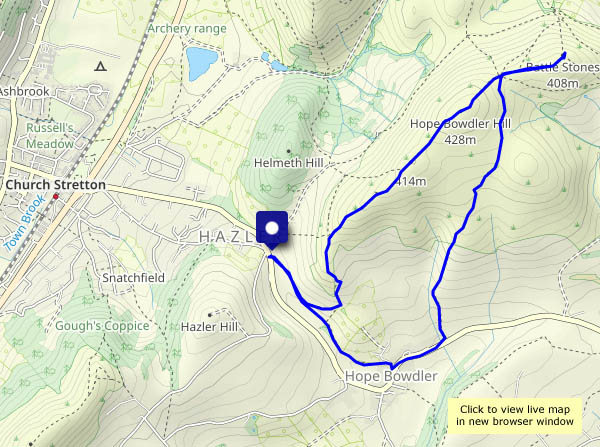Click the Battle Stones 408m label
This screenshot has height=447, width=600.
click(562, 75)
